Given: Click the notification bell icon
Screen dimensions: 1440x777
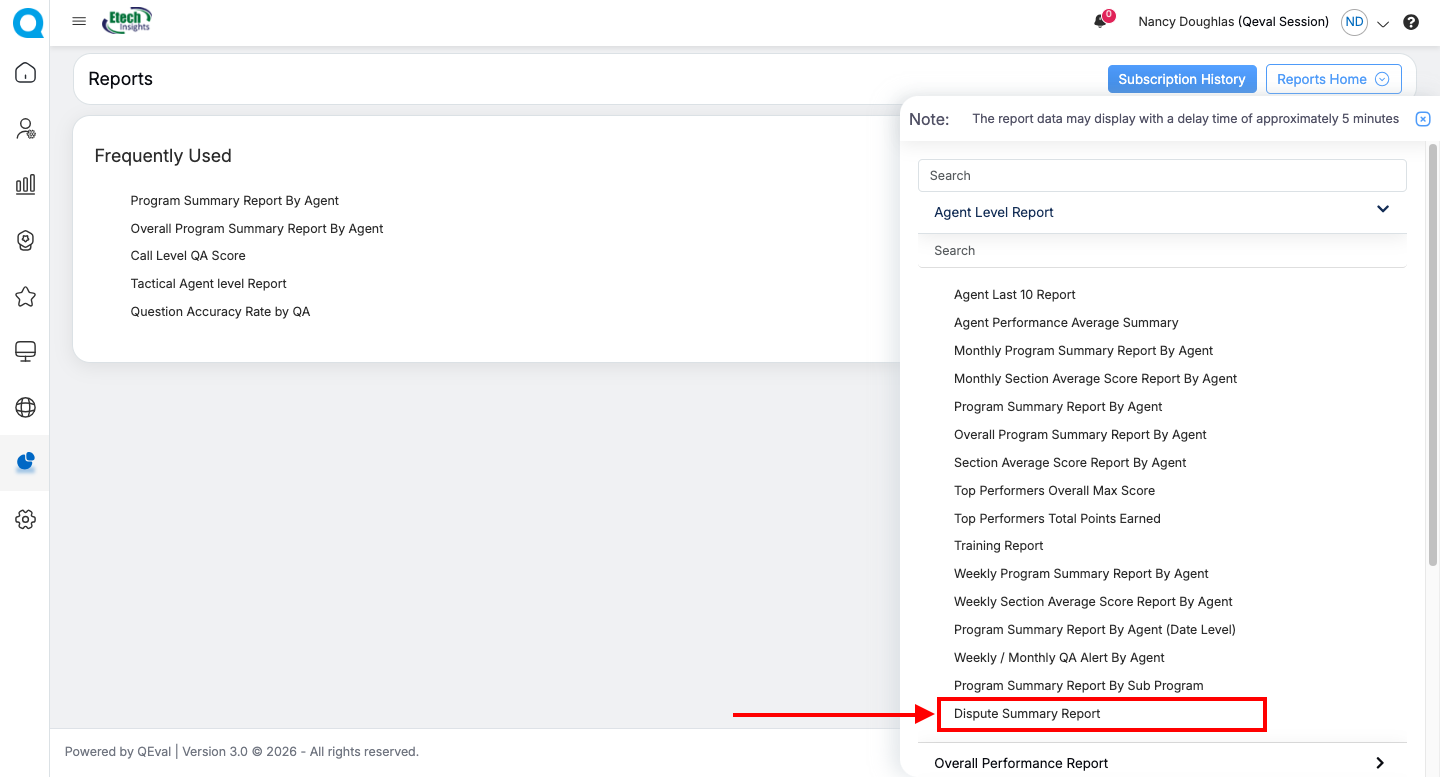Looking at the screenshot, I should point(1100,21).
